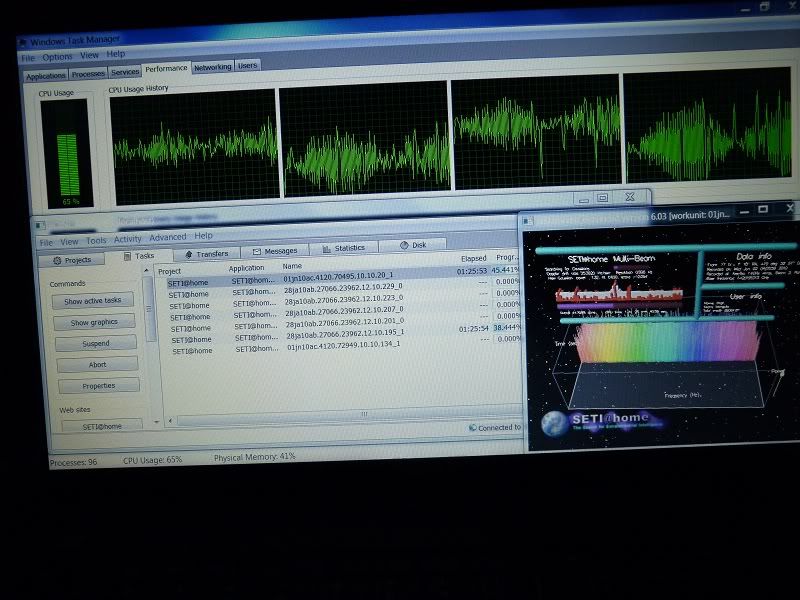Switch to the Processes tab

(x=88, y=74)
